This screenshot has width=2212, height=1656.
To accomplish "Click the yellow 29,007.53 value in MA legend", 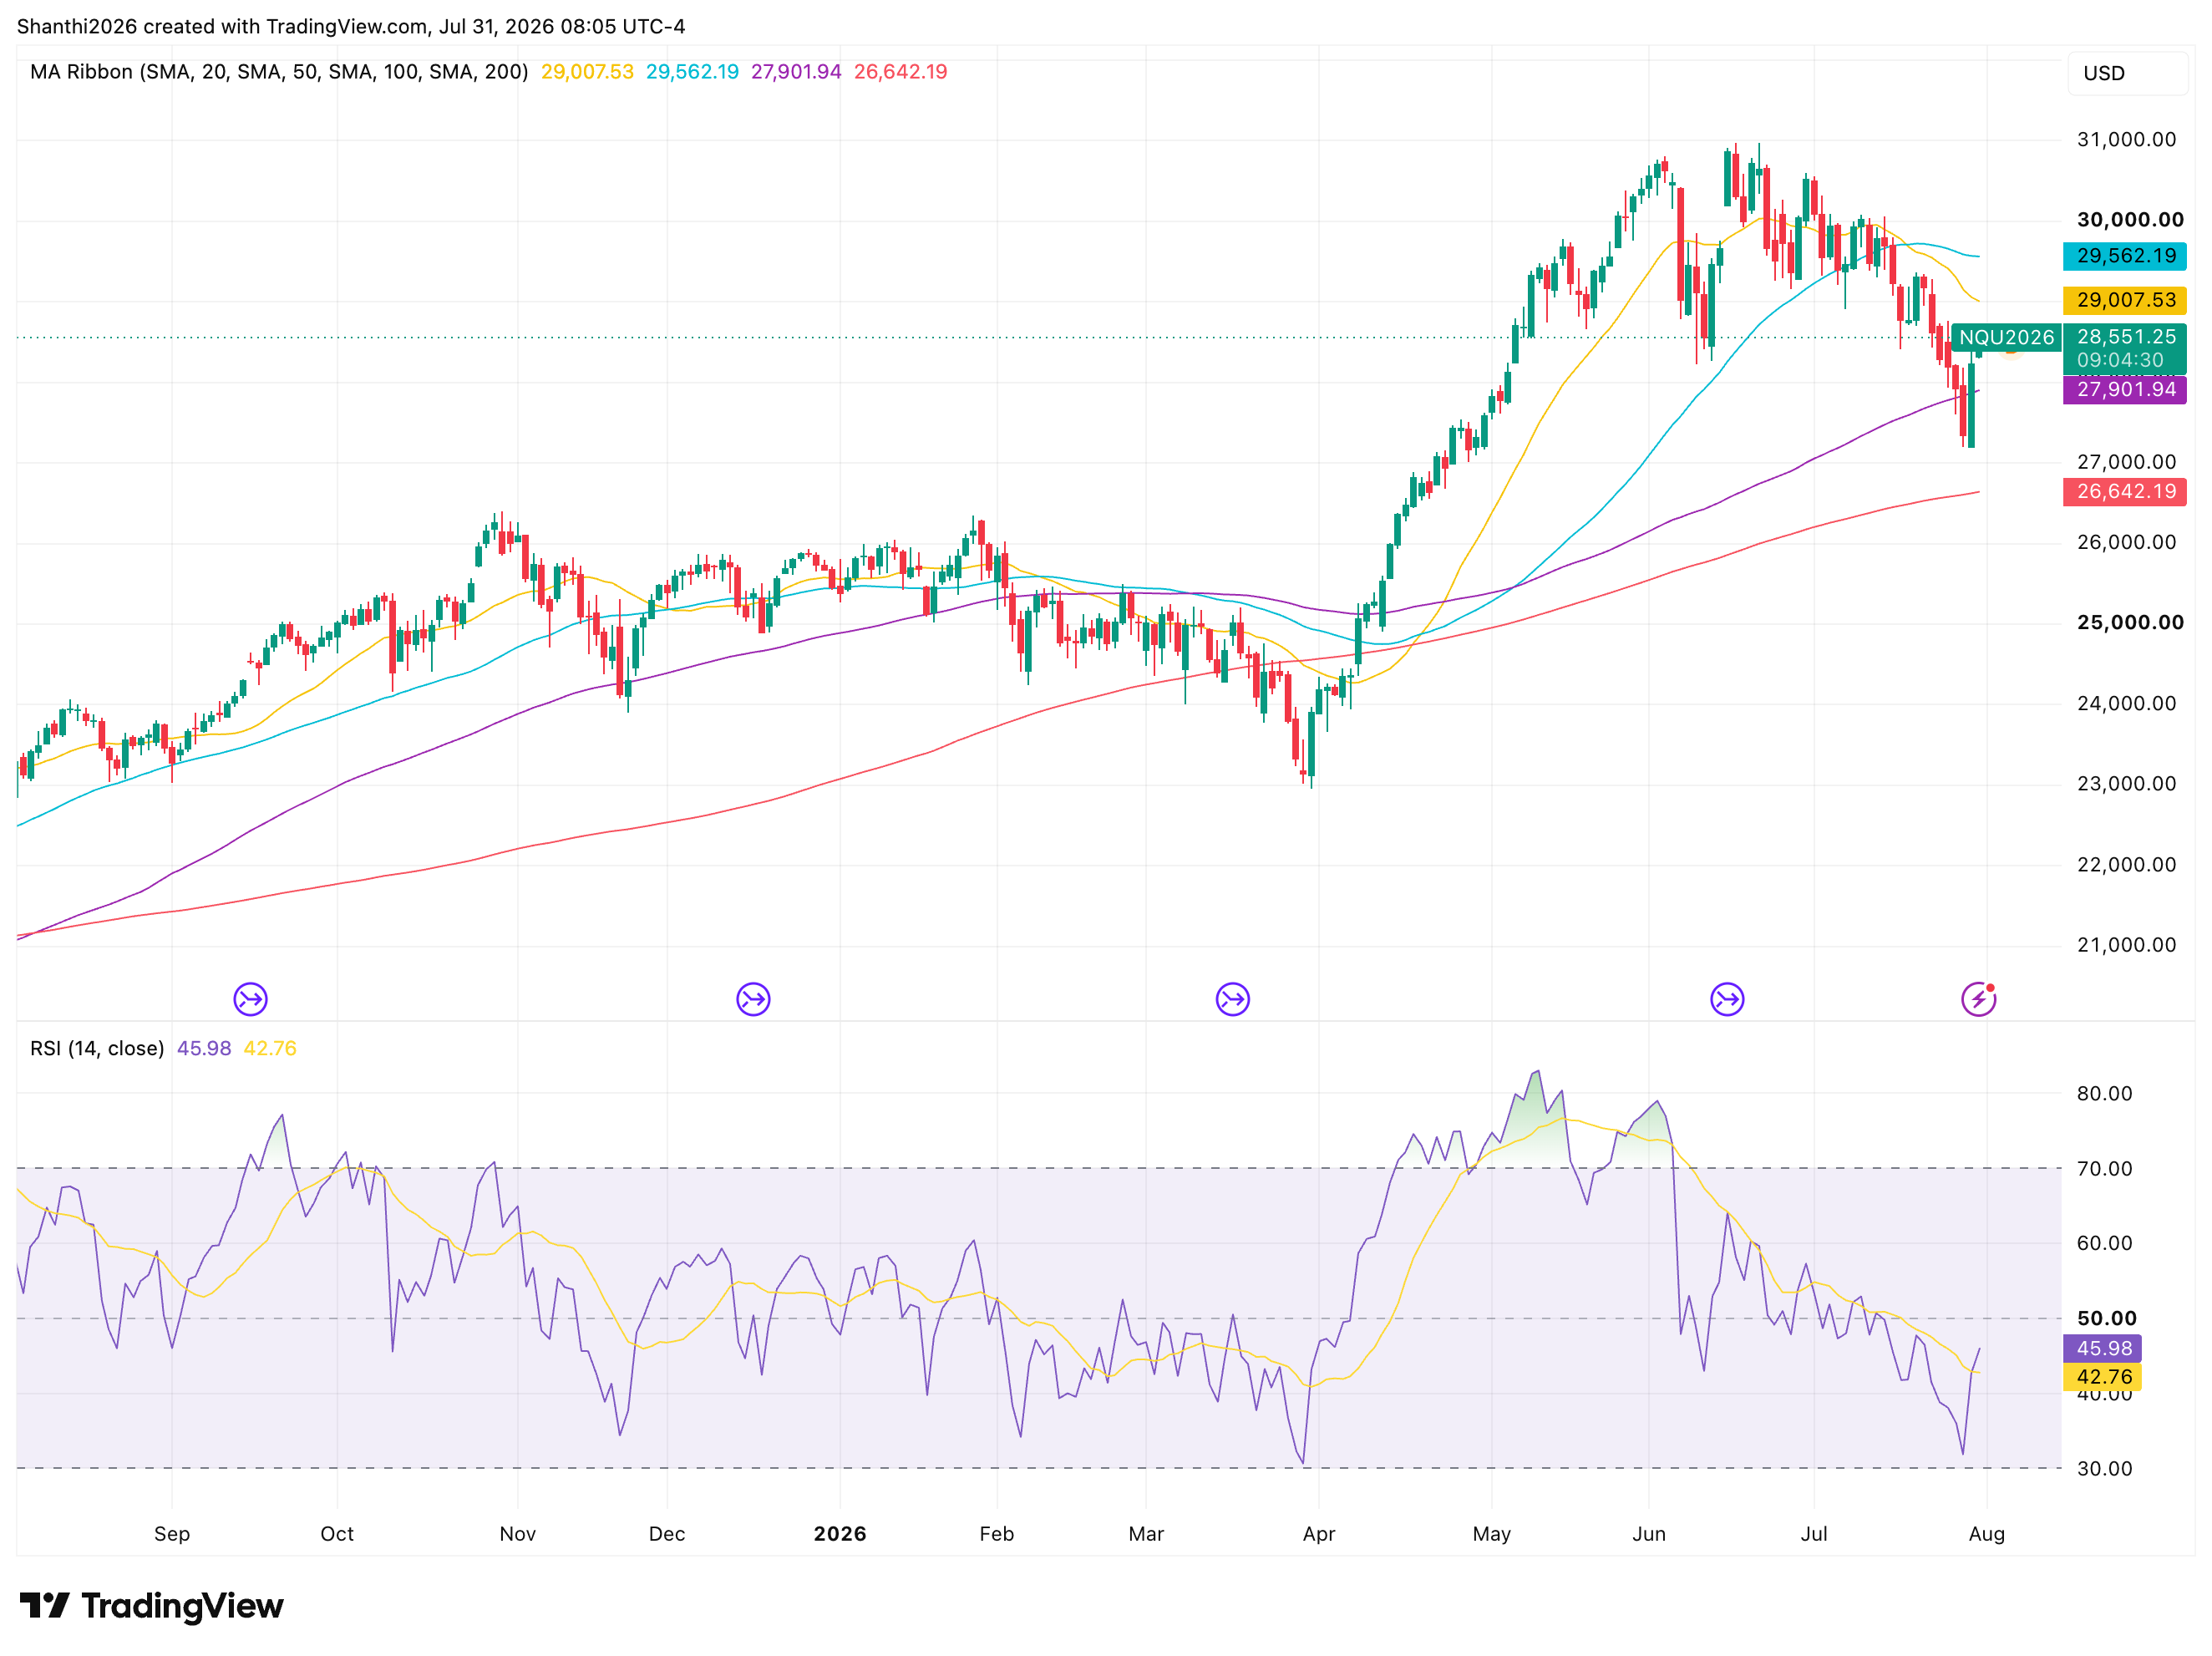I will point(587,72).
